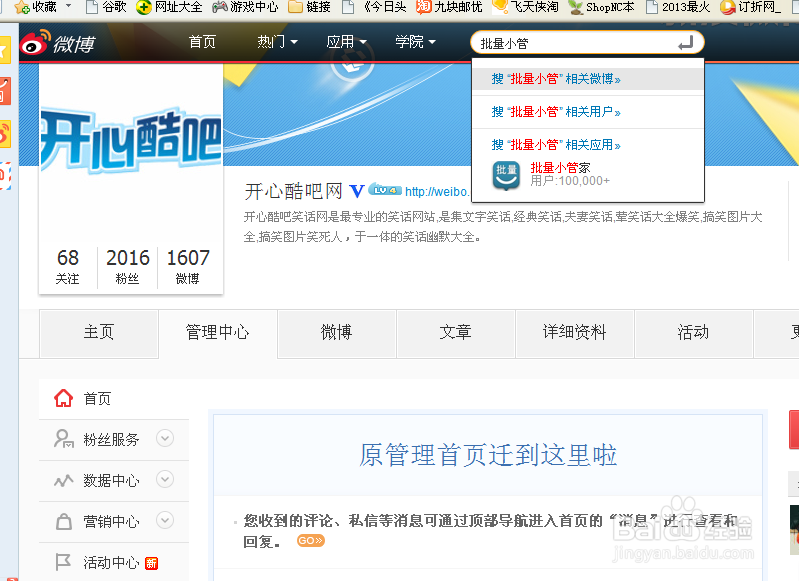Open the 订折网 bookmark

point(751,7)
